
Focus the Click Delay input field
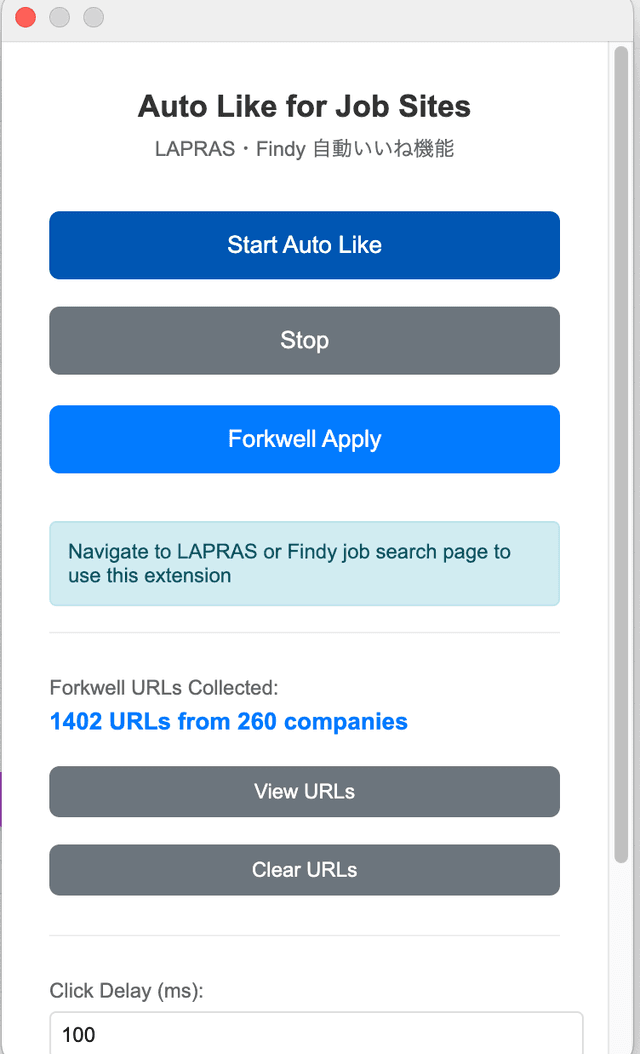(x=316, y=1034)
